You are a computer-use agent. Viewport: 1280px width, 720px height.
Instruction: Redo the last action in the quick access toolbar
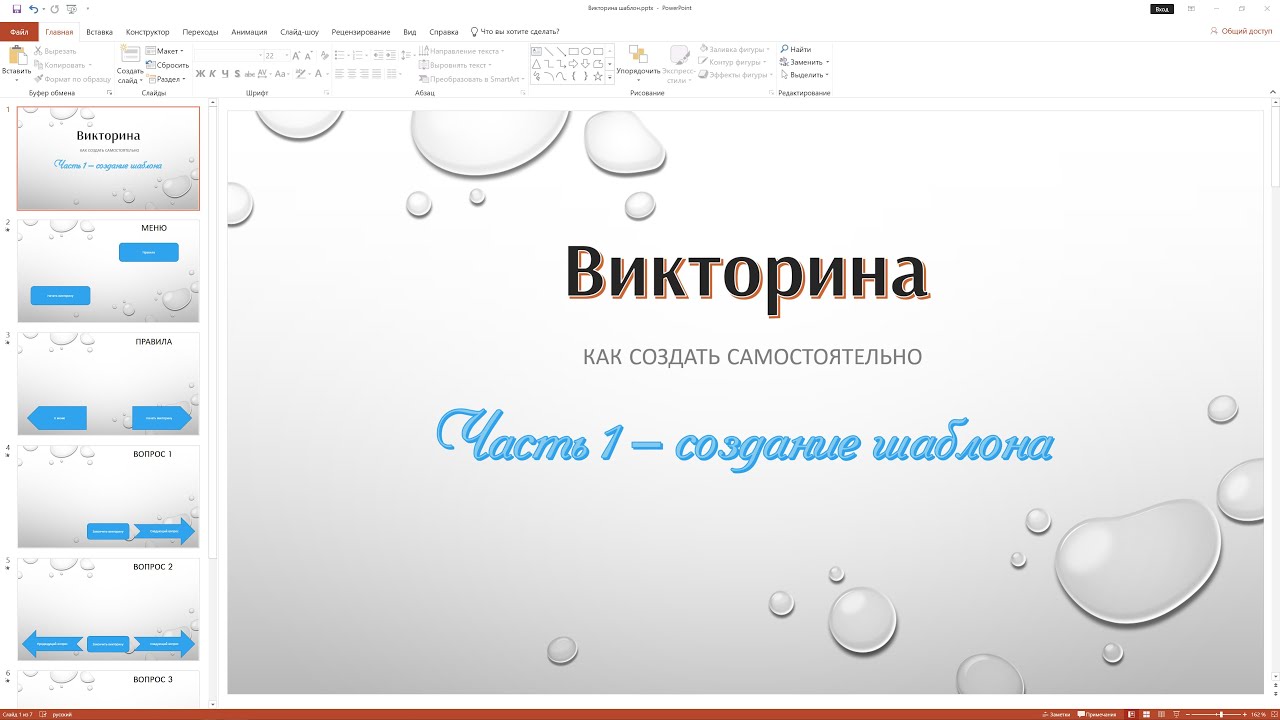[55, 8]
